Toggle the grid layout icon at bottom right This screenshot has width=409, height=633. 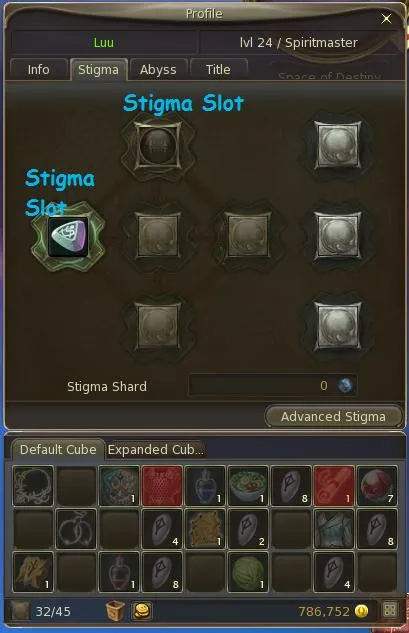[390, 610]
